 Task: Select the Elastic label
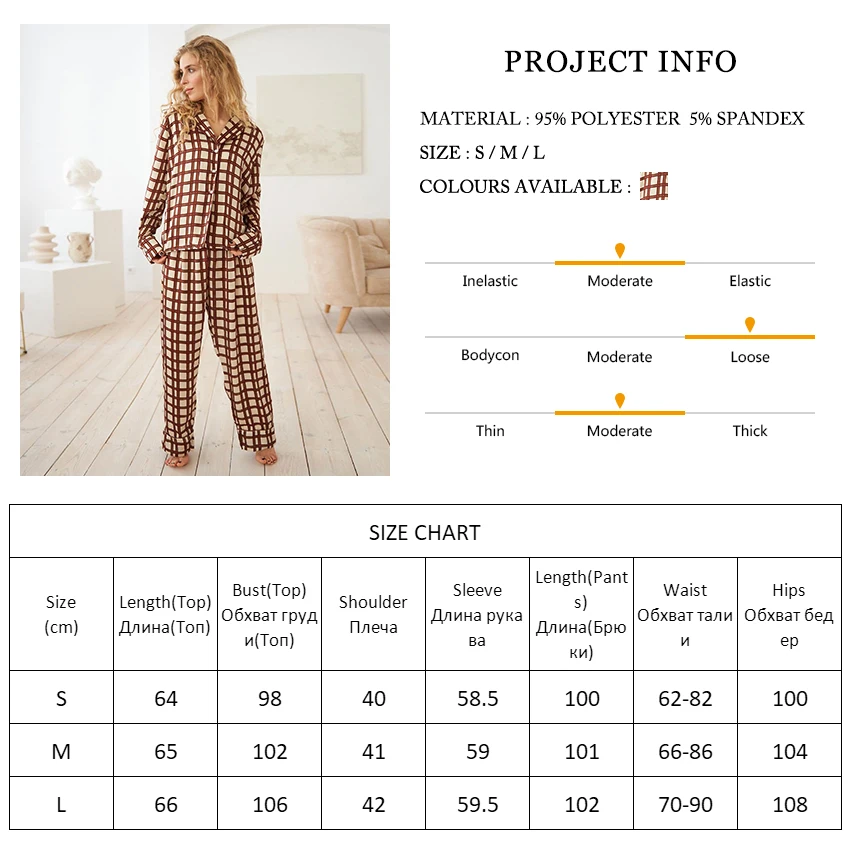point(750,281)
